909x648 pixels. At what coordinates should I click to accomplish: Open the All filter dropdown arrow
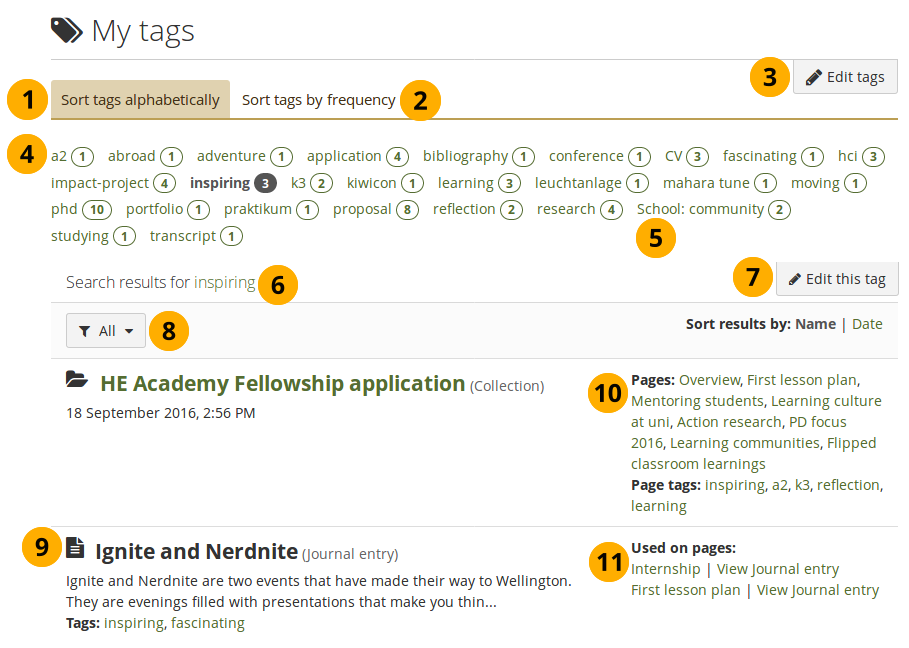pos(129,331)
